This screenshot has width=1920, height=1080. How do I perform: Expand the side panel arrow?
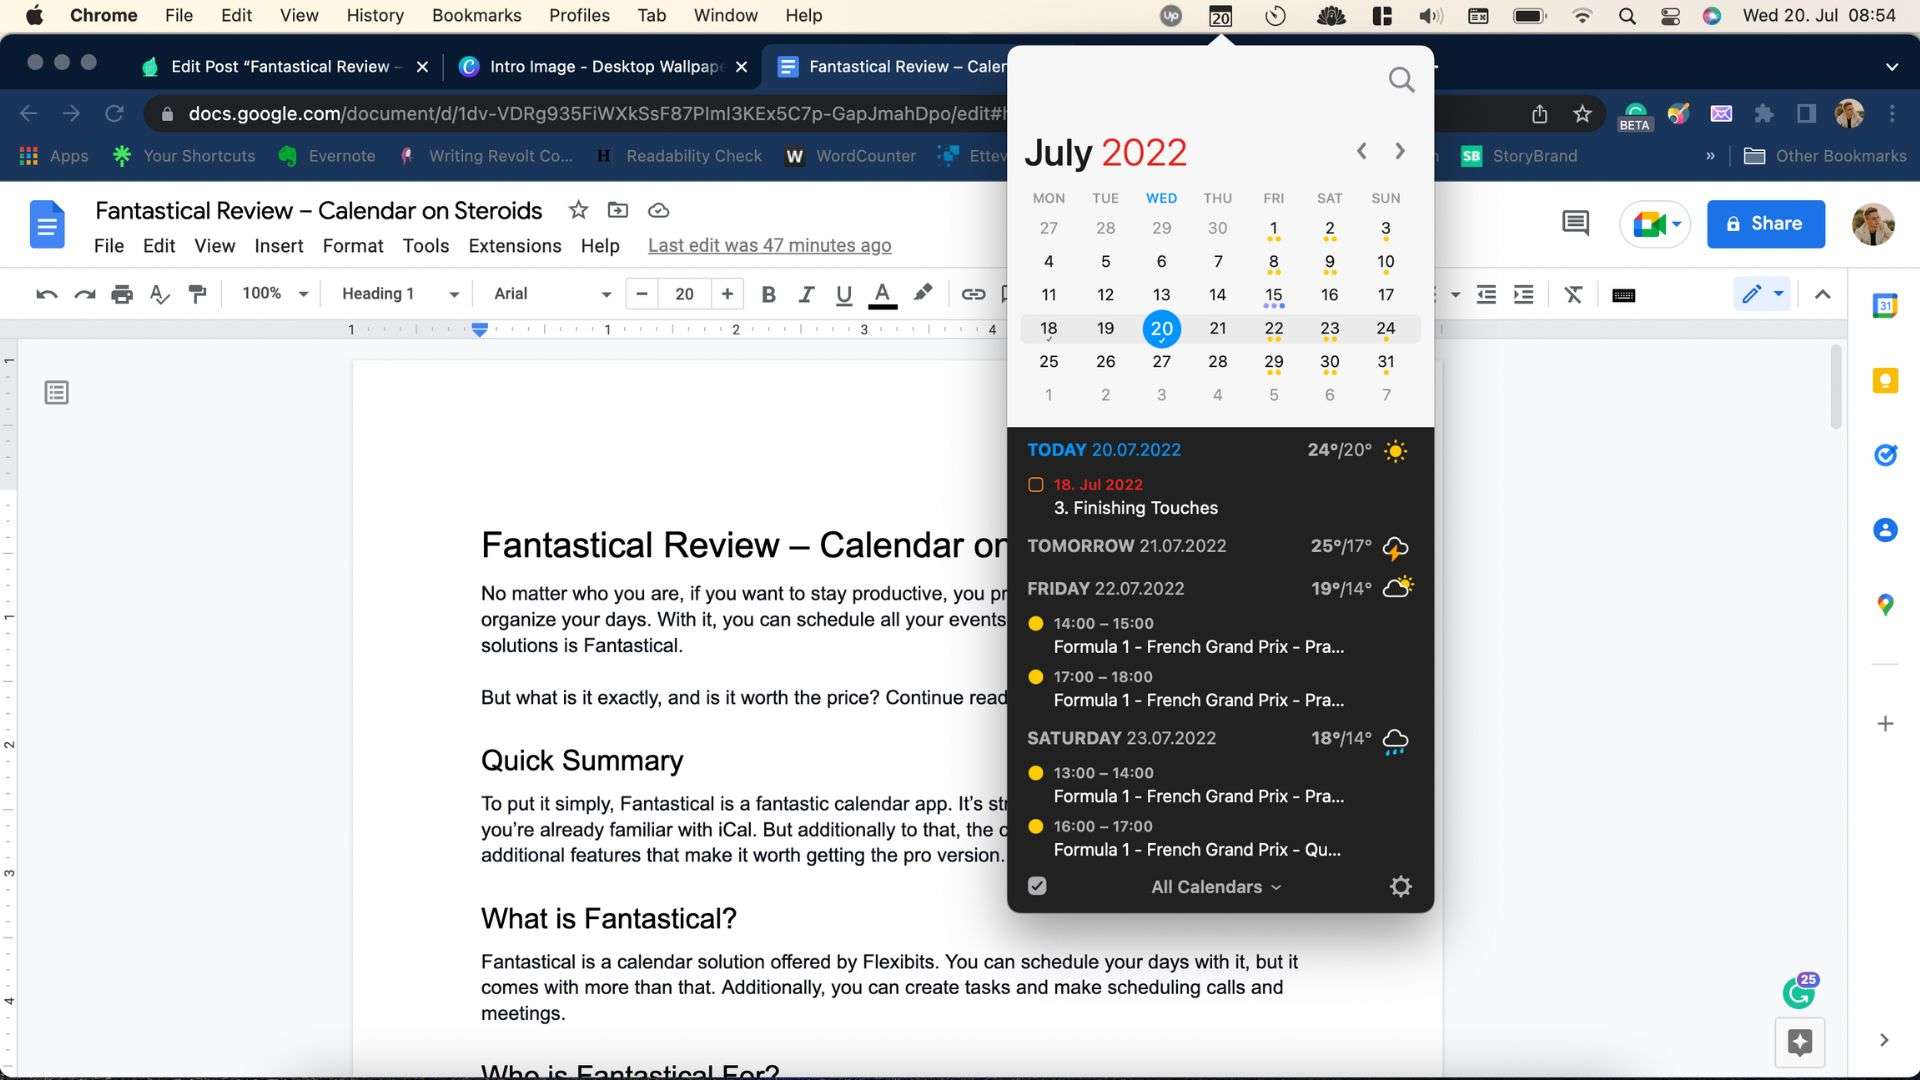1884,1040
